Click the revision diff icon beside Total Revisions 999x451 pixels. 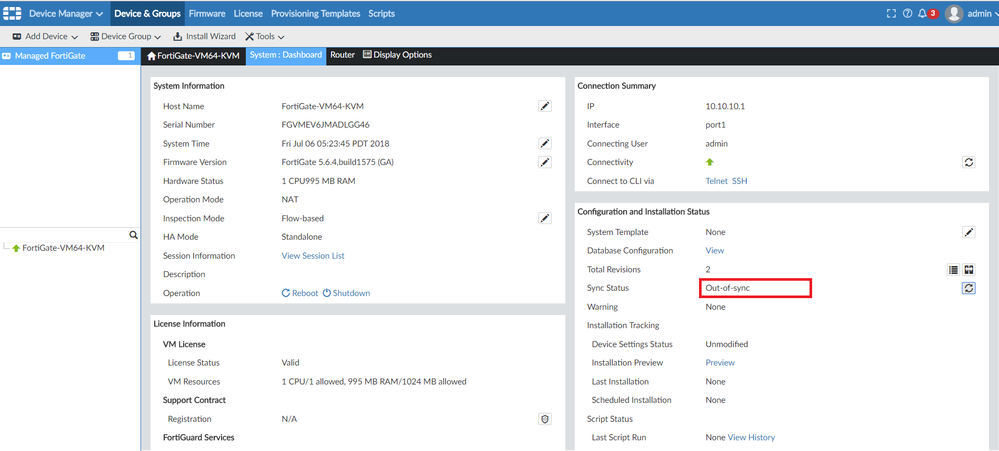pos(968,269)
